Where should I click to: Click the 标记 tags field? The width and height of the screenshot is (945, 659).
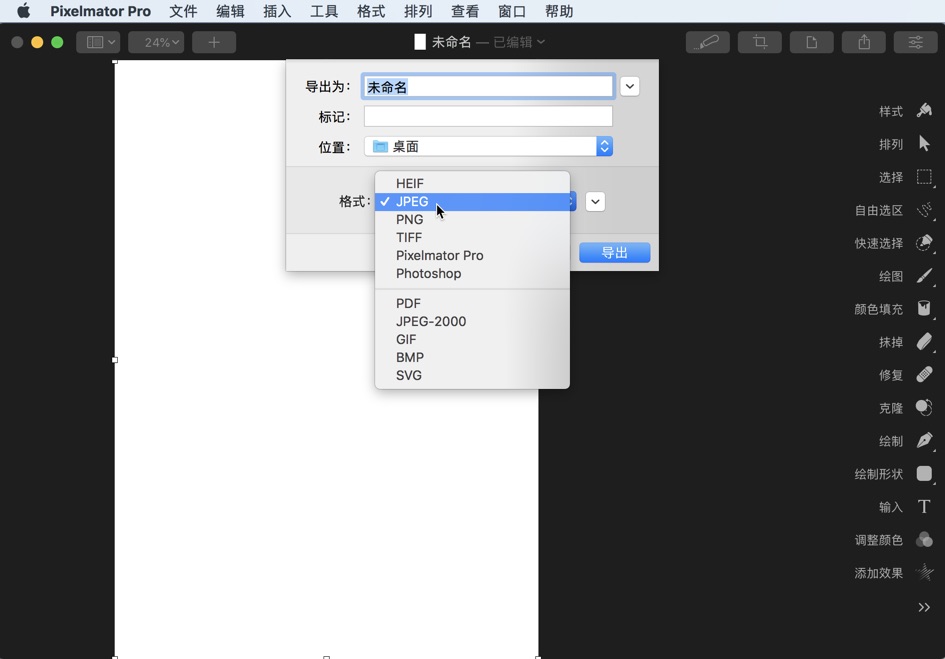click(x=488, y=116)
